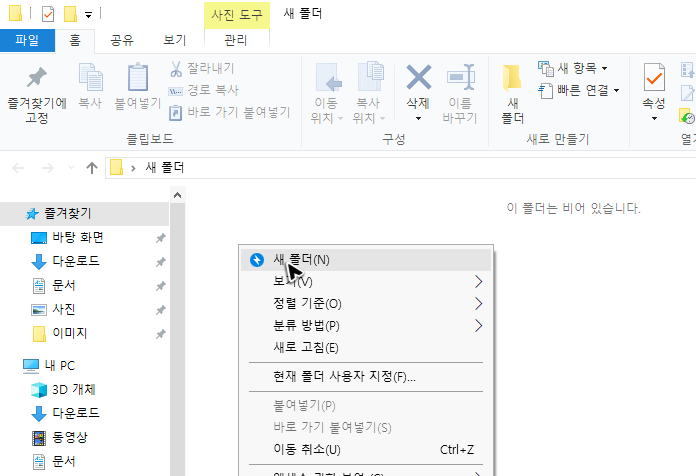This screenshot has height=476, width=696.
Task: Open 3D 개체 under 내 PC
Action: pos(74,389)
